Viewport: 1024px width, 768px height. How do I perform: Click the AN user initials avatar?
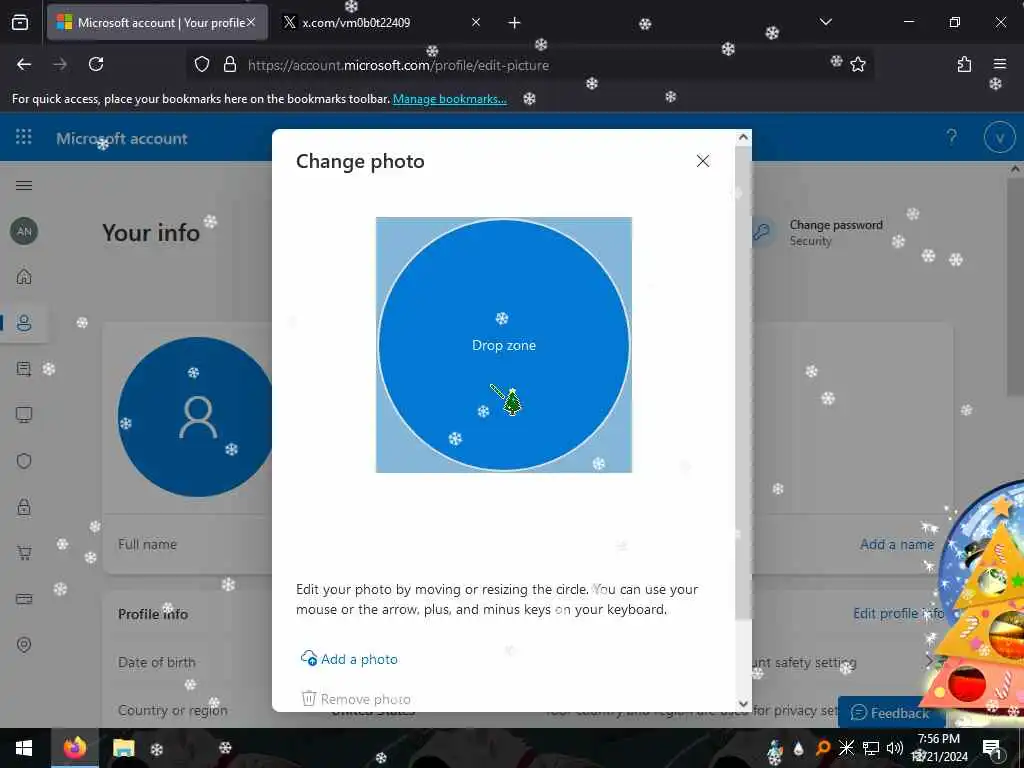pos(24,231)
